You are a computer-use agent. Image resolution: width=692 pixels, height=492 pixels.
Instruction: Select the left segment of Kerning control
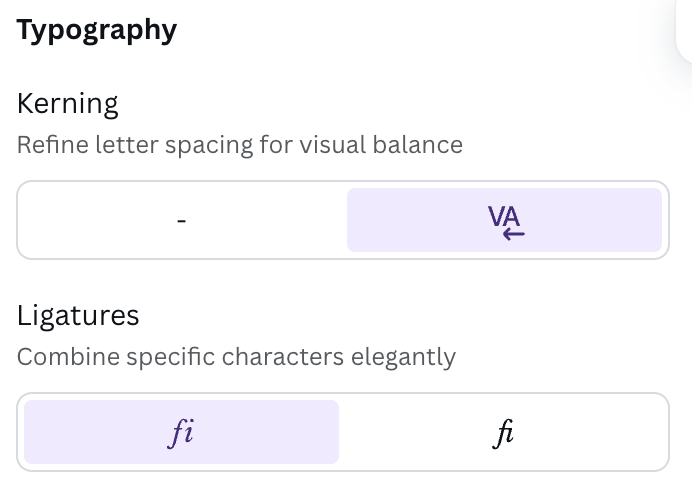(181, 220)
